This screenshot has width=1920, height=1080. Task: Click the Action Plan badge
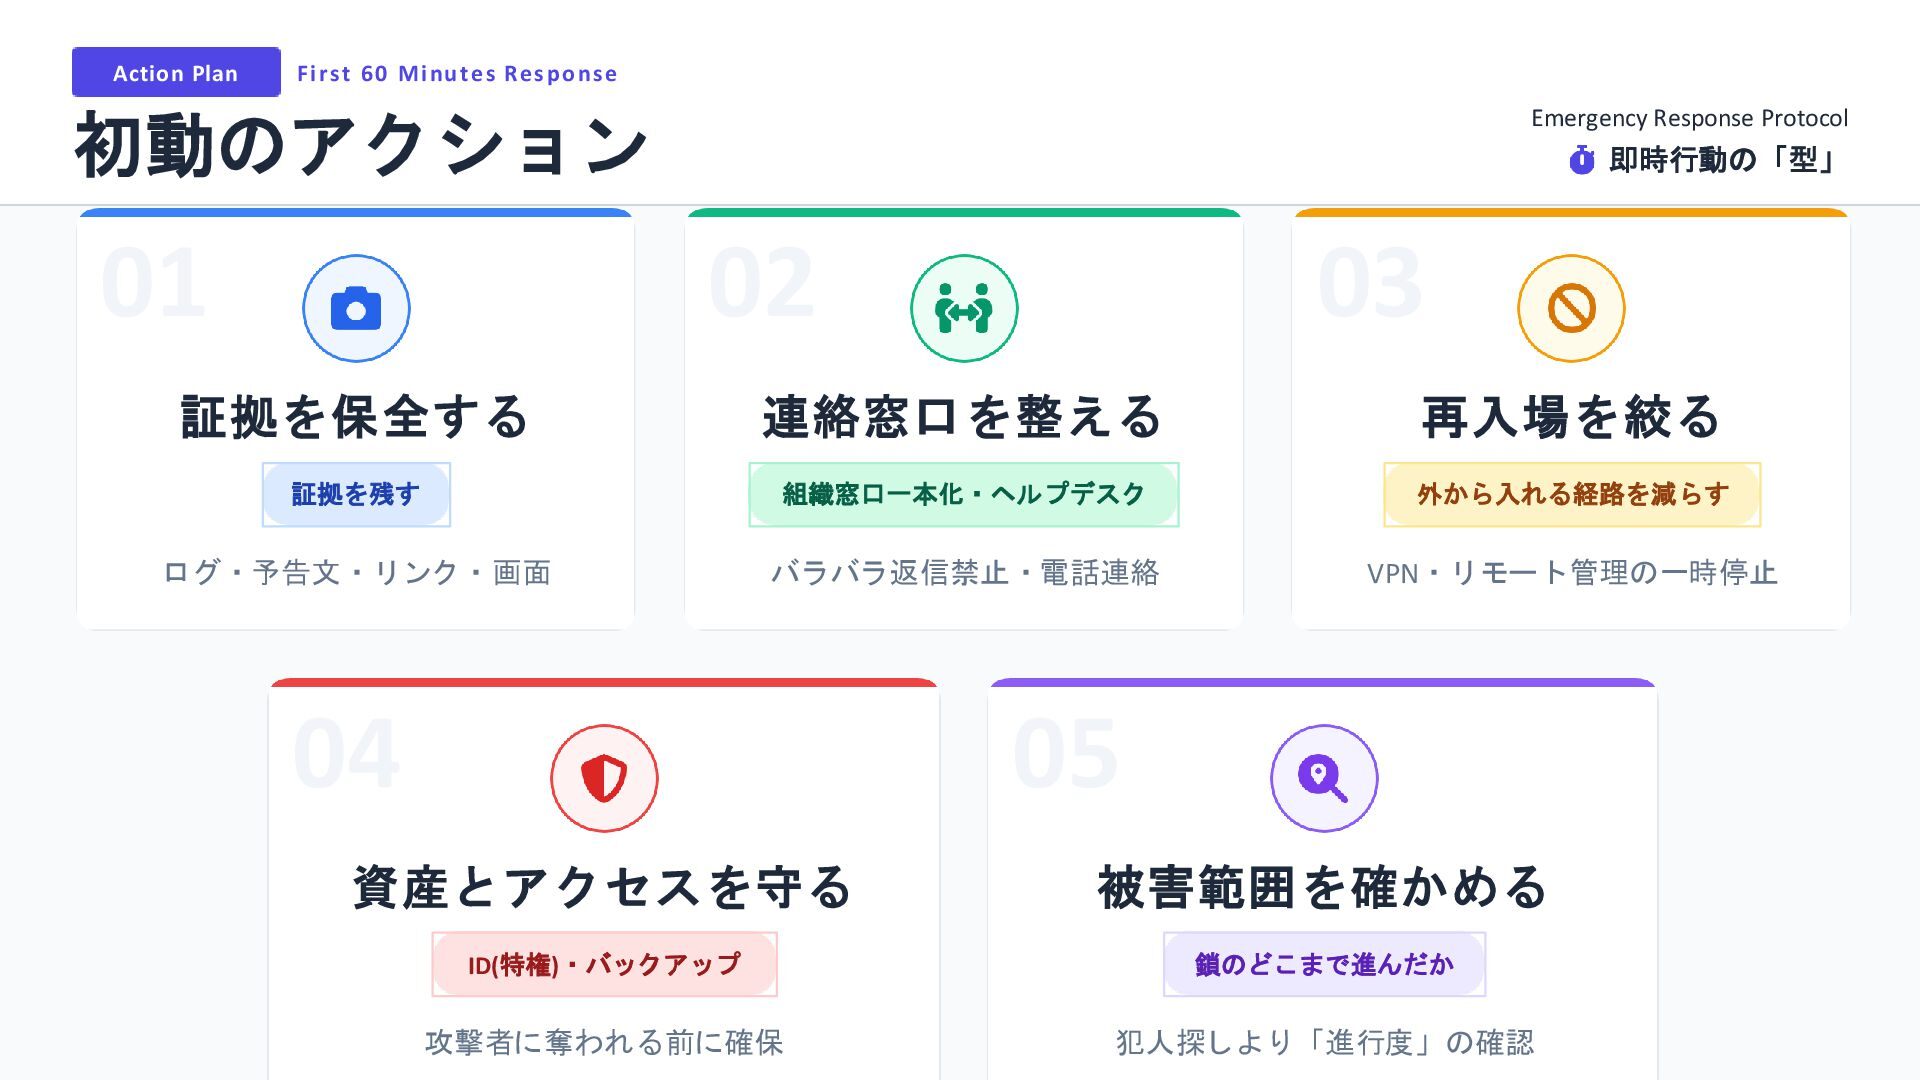point(176,73)
